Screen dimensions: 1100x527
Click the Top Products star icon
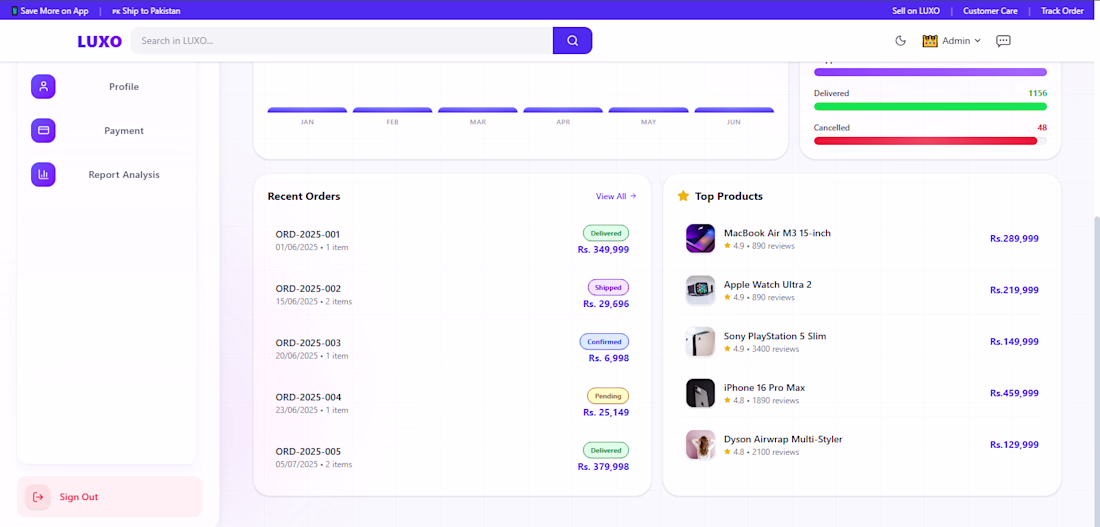(683, 196)
